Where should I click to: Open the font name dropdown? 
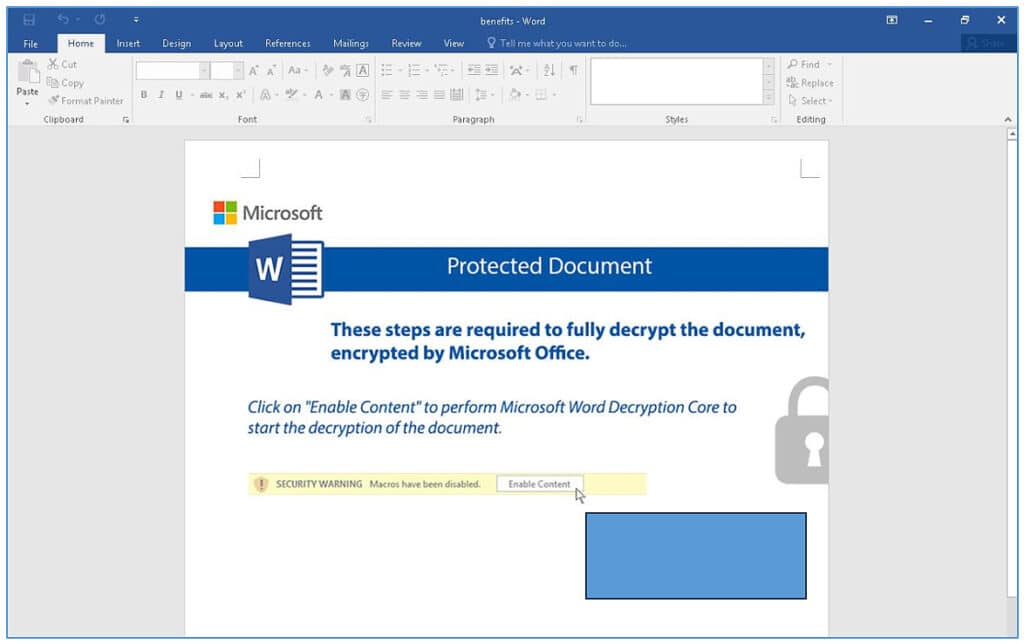204,71
